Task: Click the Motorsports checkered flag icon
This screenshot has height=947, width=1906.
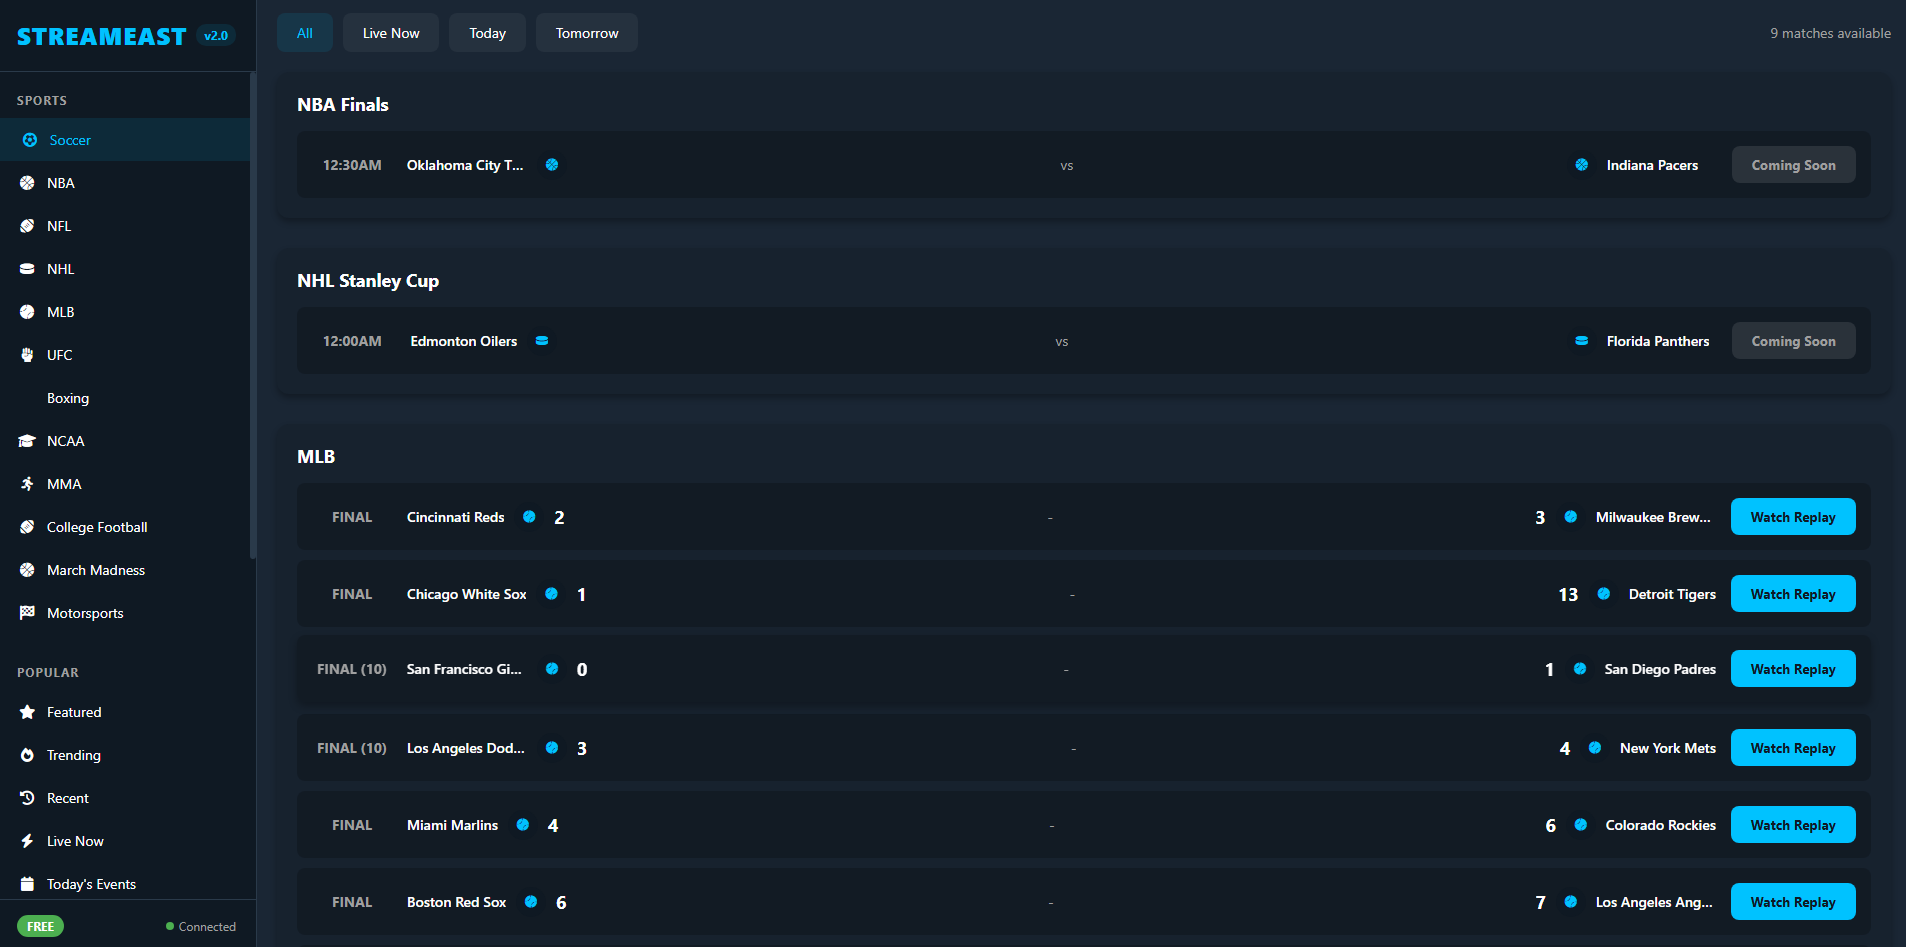Action: click(x=27, y=613)
